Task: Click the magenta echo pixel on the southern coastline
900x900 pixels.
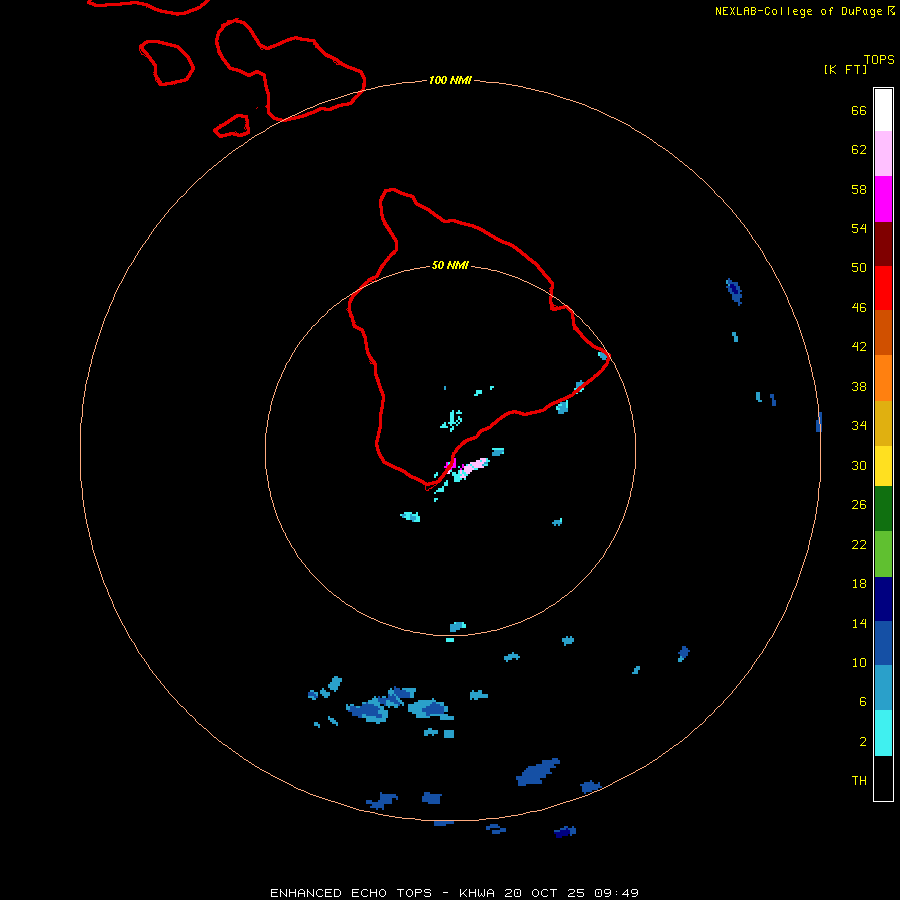Action: [451, 464]
